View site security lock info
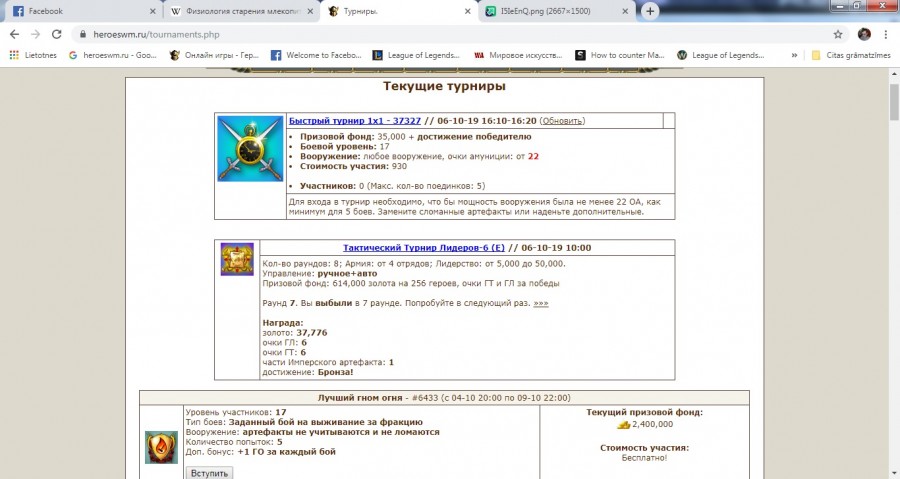This screenshot has height=479, width=900. (83, 34)
